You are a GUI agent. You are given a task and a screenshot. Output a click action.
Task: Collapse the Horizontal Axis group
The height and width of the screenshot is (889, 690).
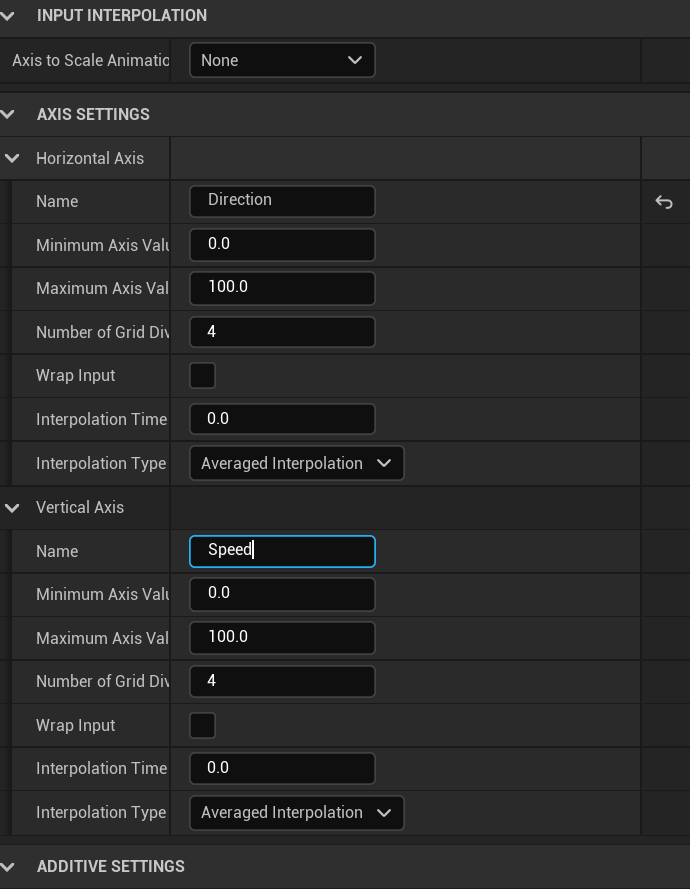[x=13, y=158]
